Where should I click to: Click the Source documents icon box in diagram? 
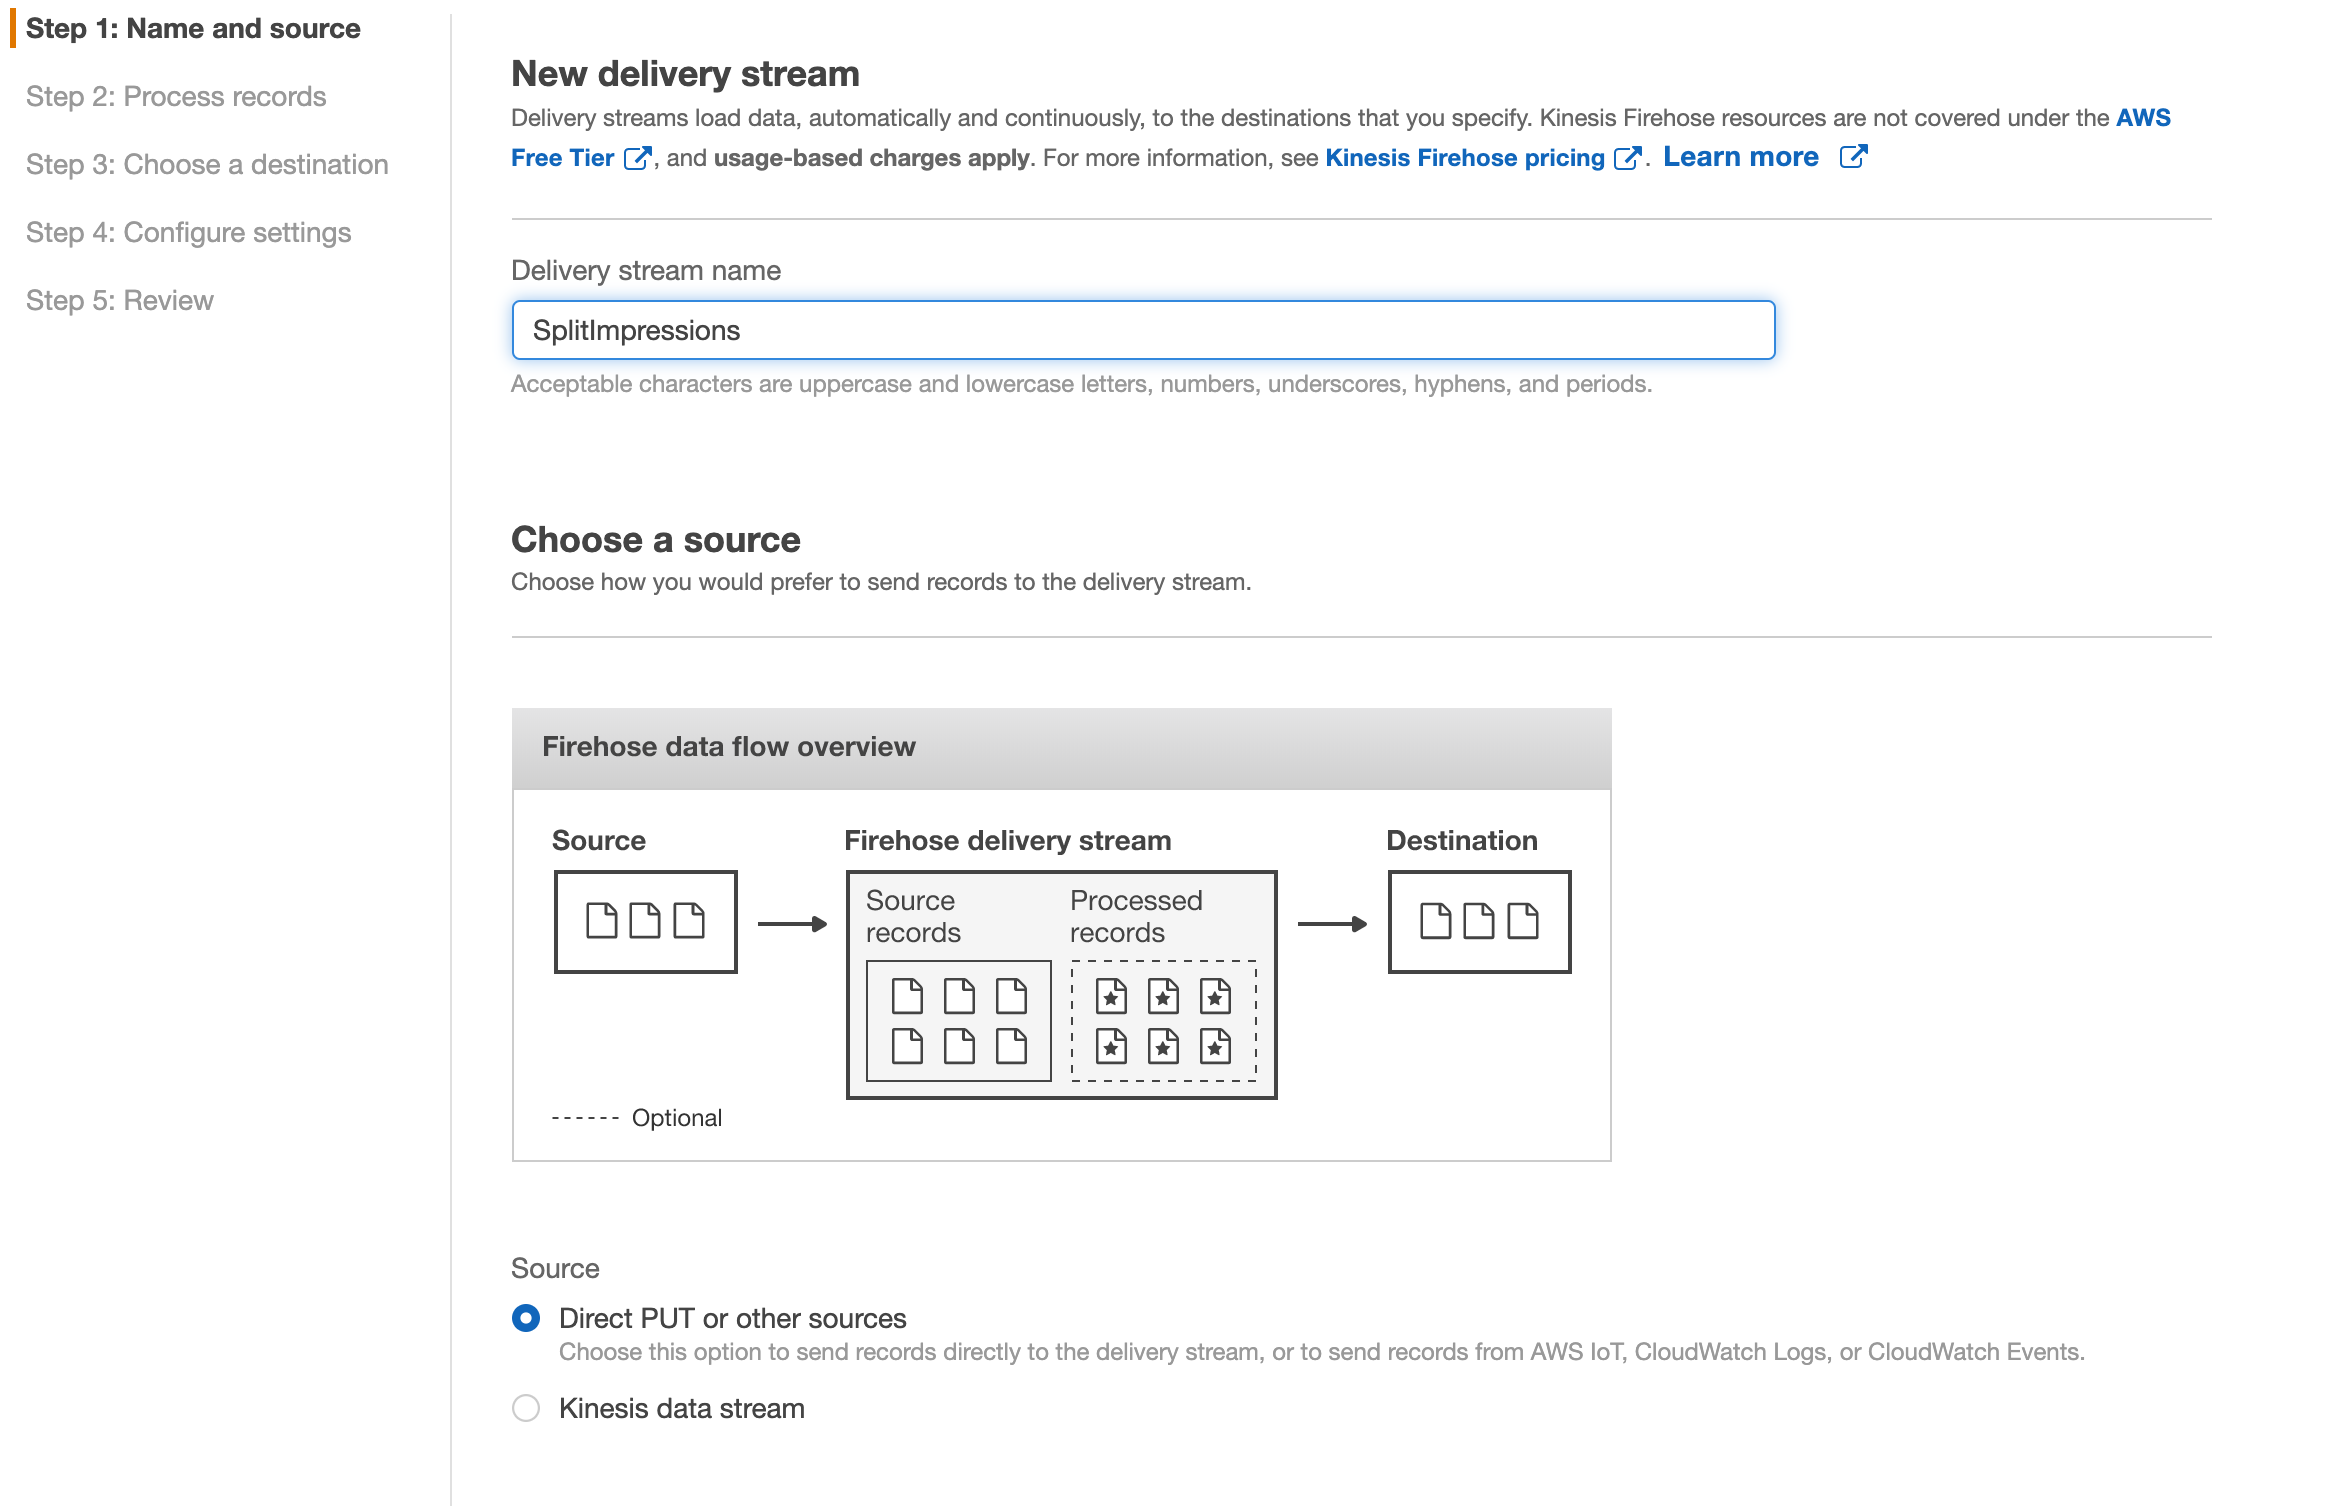[x=645, y=921]
